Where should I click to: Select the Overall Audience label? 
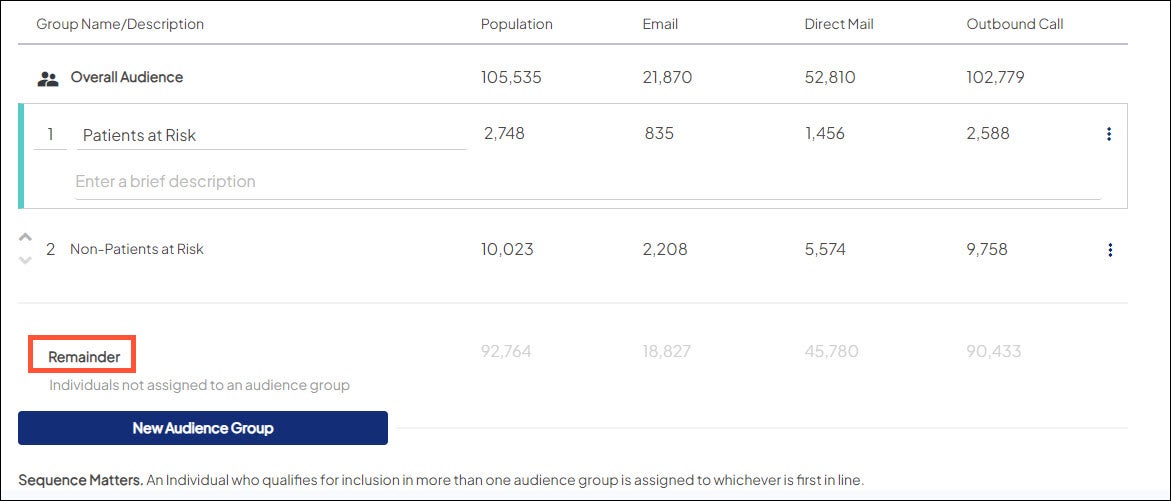point(126,77)
